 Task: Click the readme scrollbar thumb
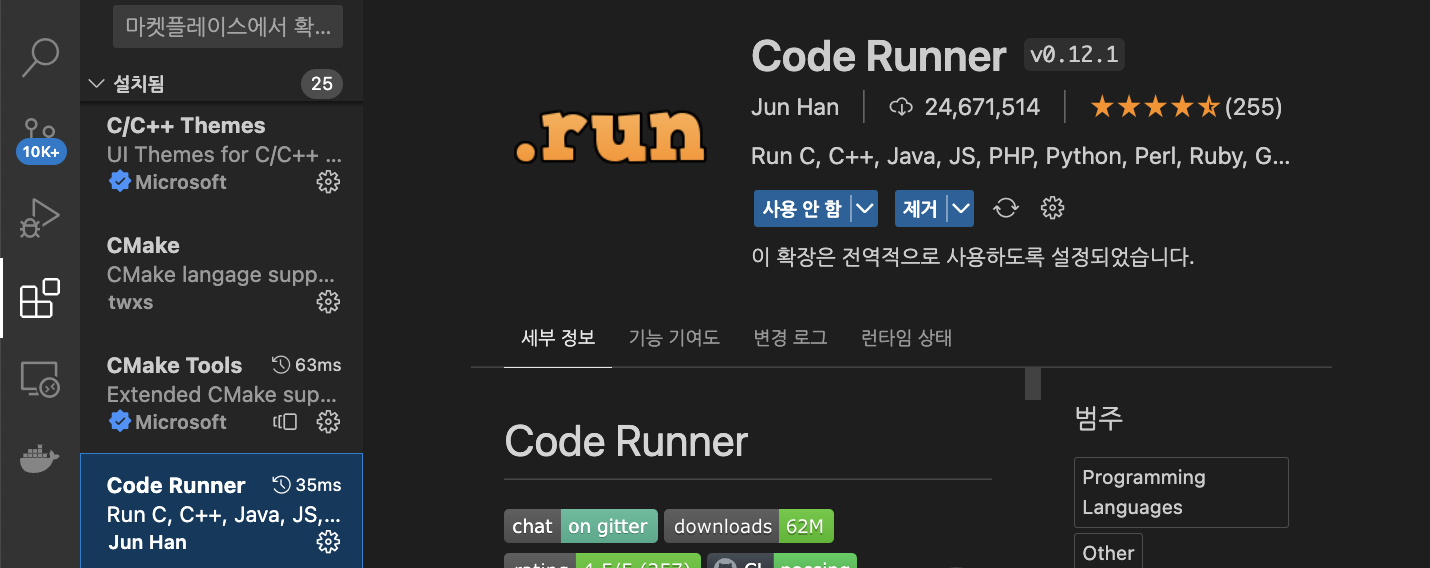1033,384
